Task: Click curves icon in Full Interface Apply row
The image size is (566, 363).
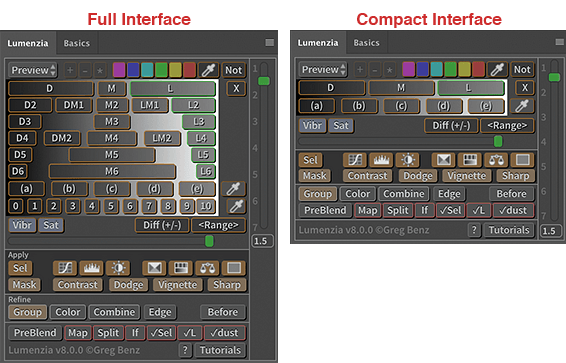Action: click(65, 268)
